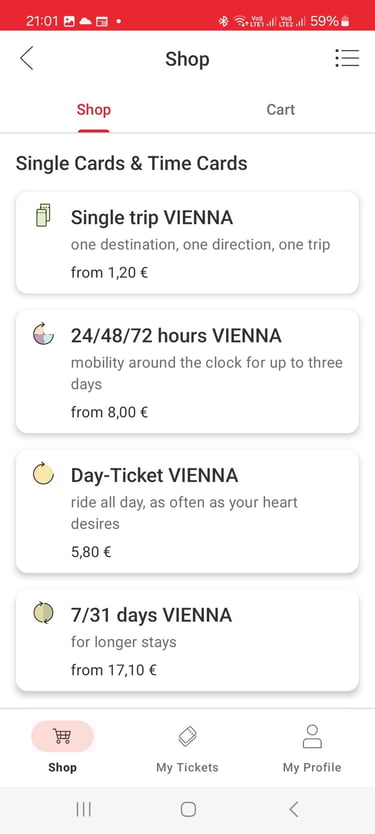Tap the 24/48/72 hours clock icon
This screenshot has height=834, width=375.
(x=43, y=334)
